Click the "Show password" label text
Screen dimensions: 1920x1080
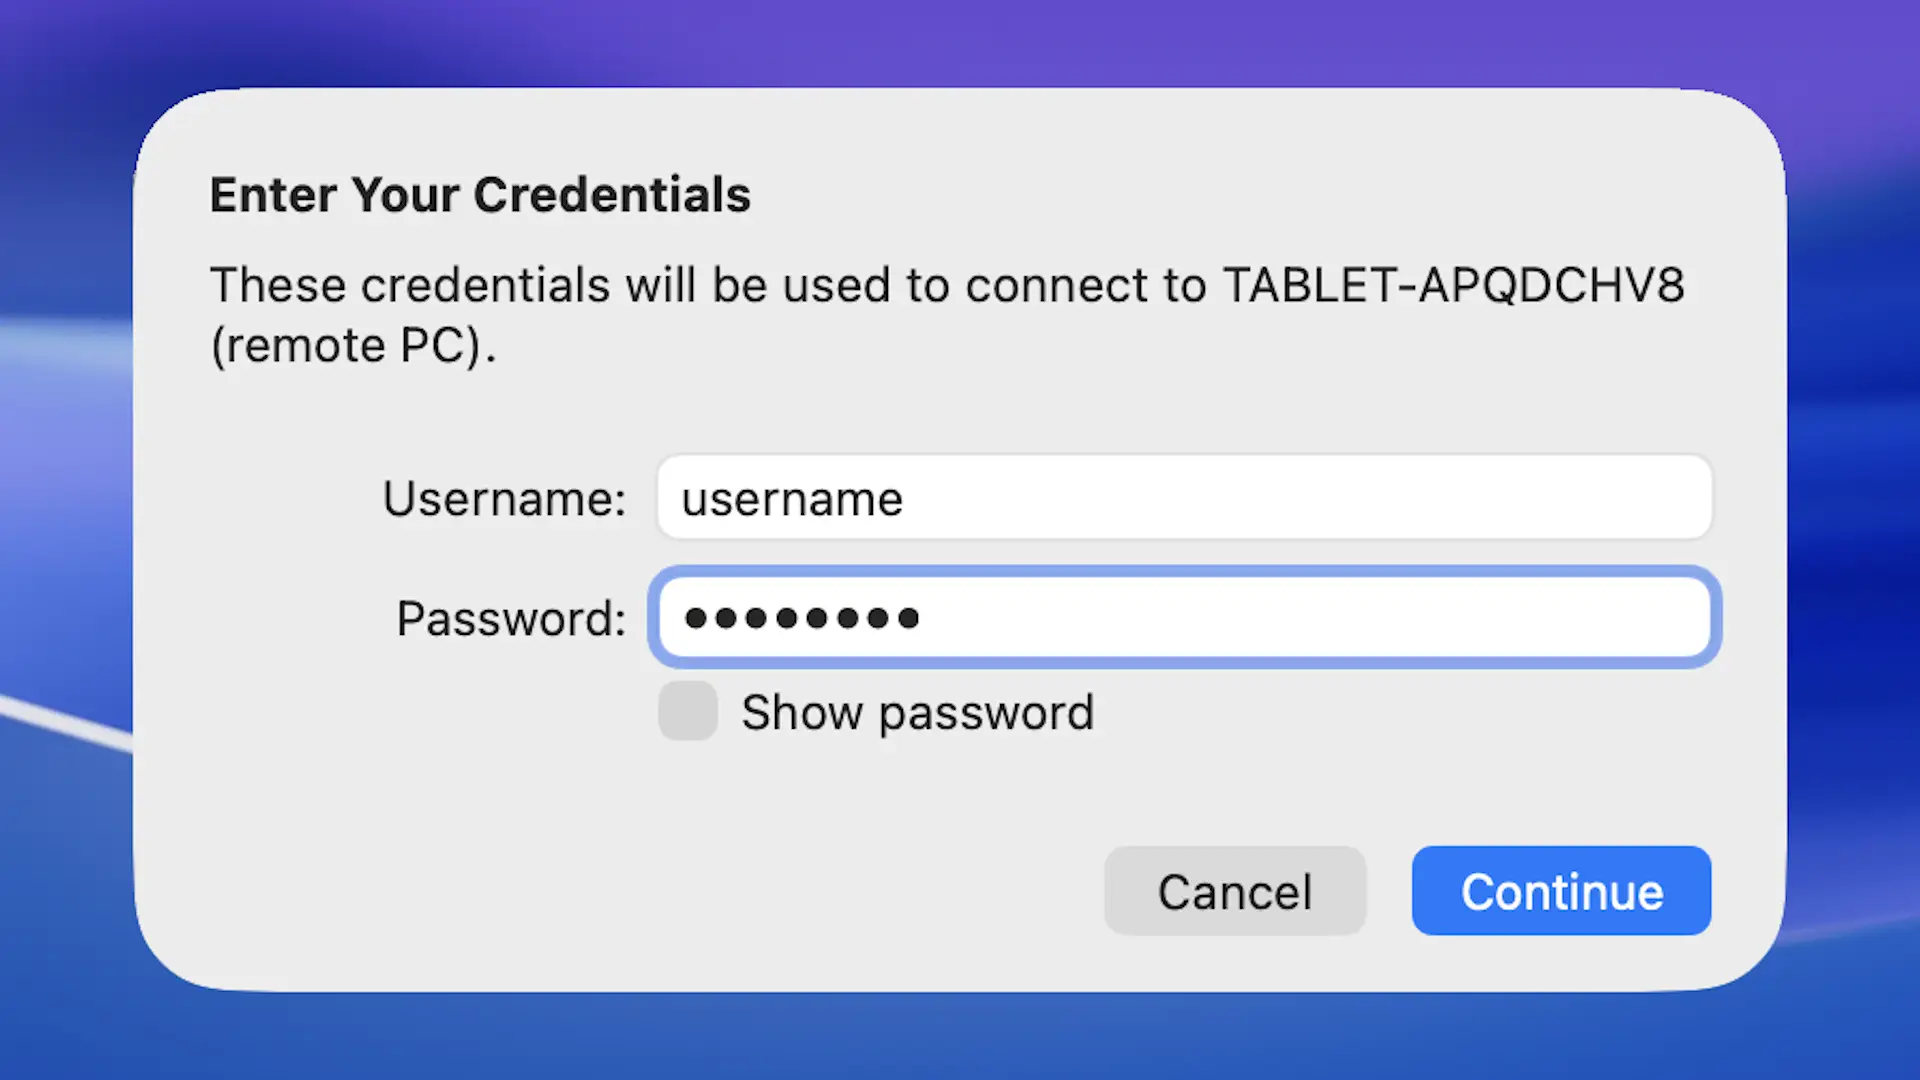click(x=917, y=713)
